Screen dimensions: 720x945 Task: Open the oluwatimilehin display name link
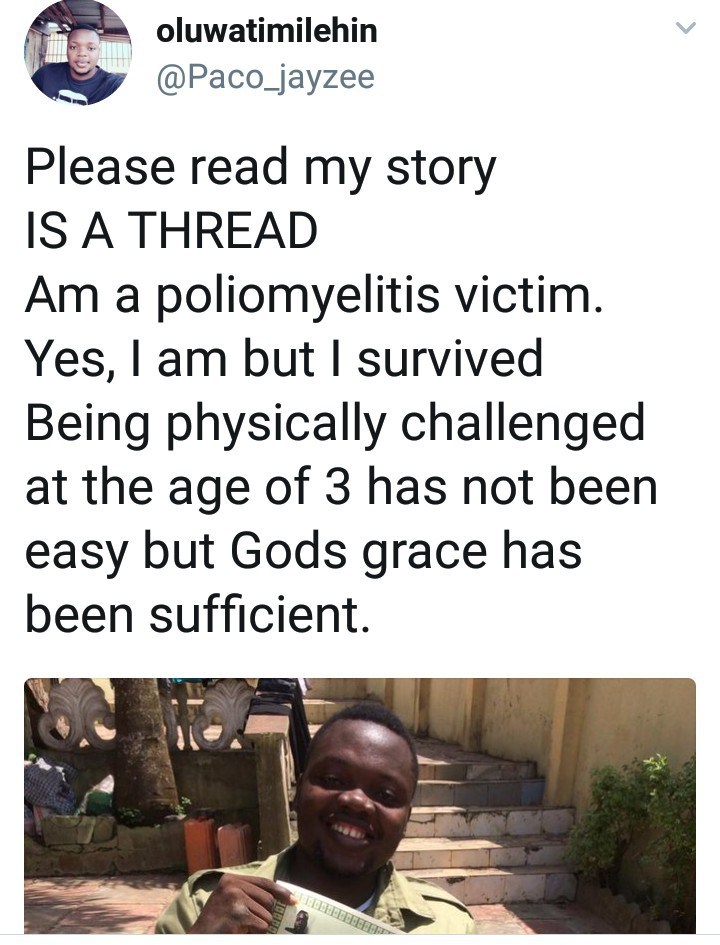pos(266,31)
